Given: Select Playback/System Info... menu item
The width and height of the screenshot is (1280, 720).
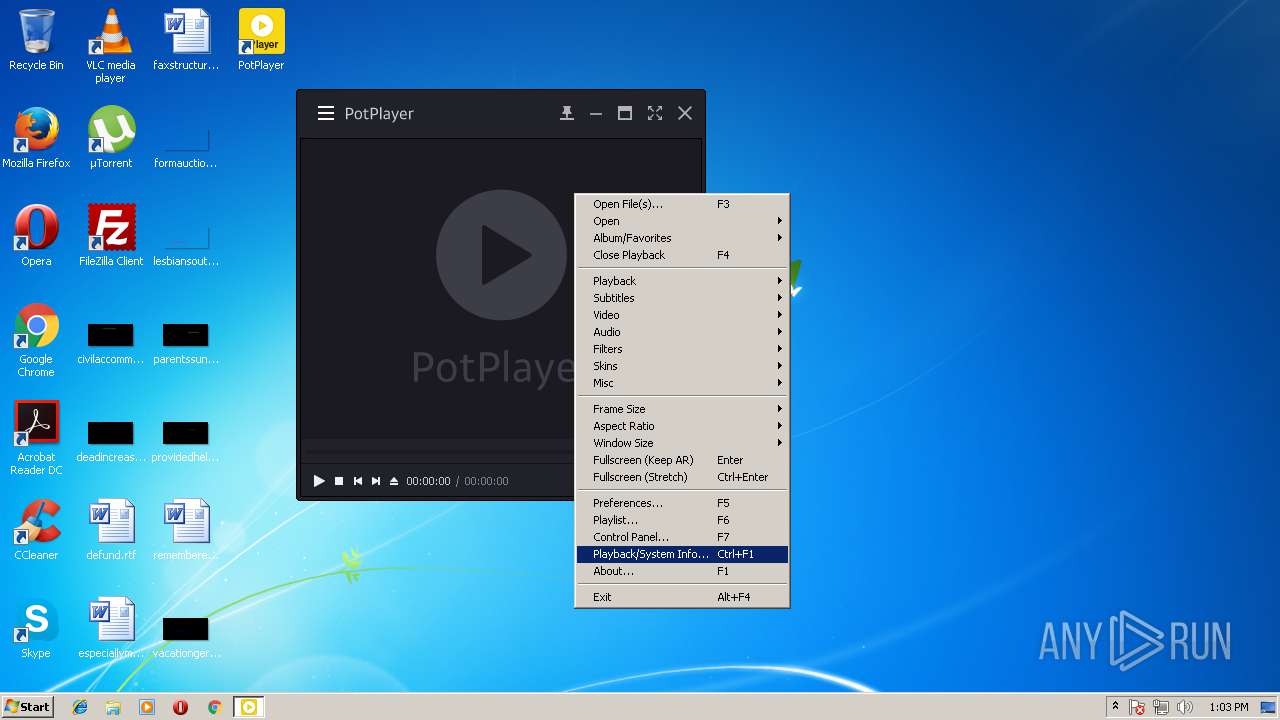Looking at the screenshot, I should pos(683,554).
